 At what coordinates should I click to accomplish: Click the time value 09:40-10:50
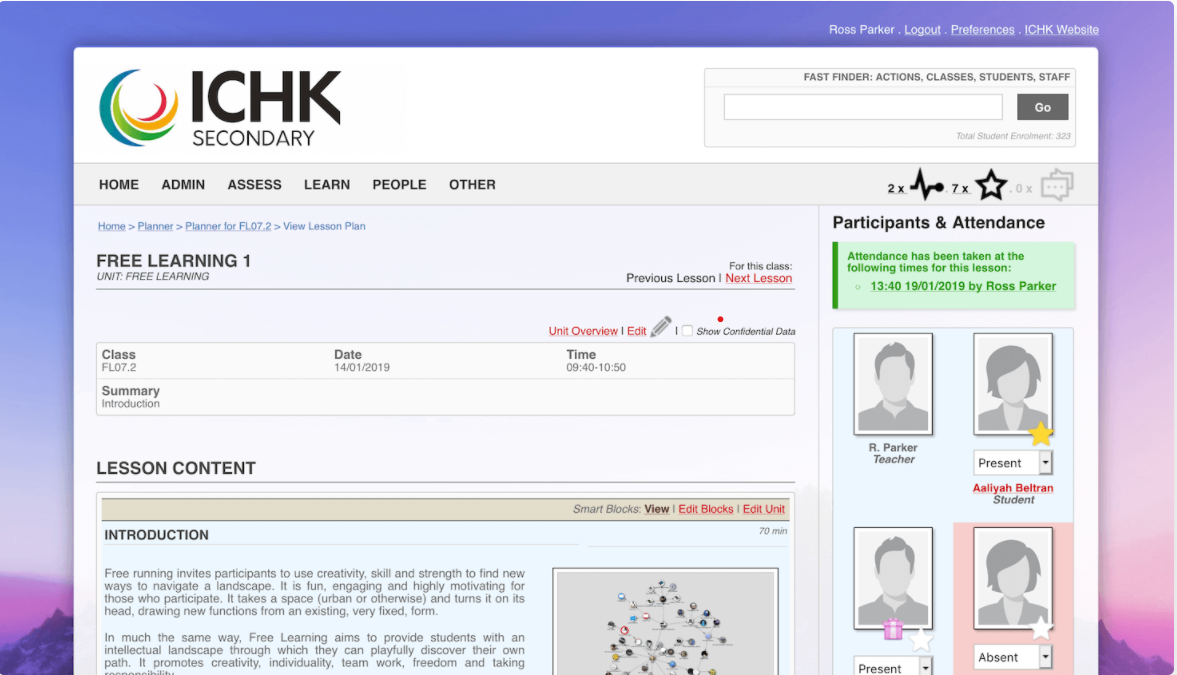pos(596,367)
